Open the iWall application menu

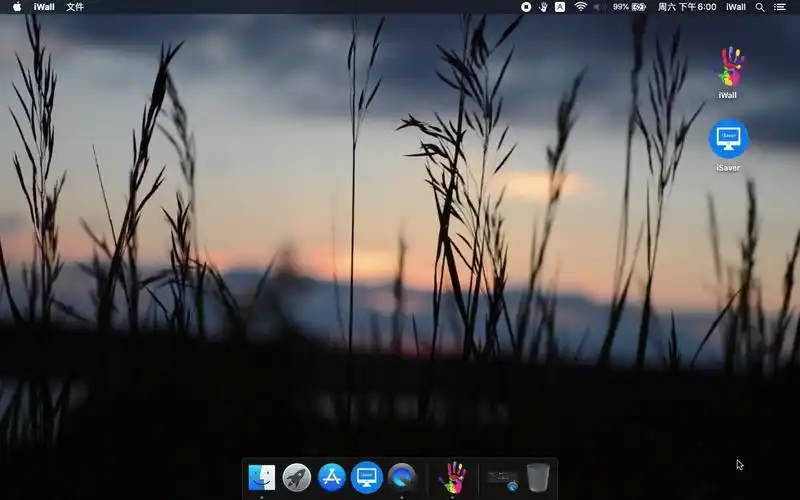44,7
